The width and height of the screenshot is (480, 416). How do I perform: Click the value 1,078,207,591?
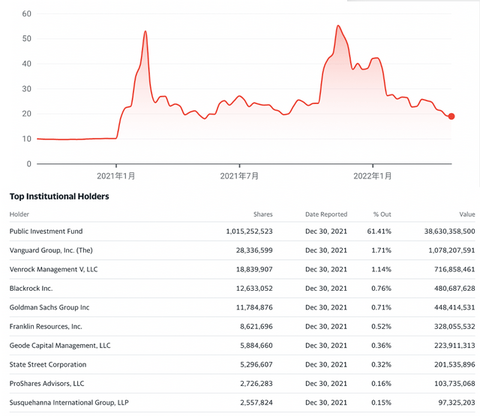pos(452,250)
